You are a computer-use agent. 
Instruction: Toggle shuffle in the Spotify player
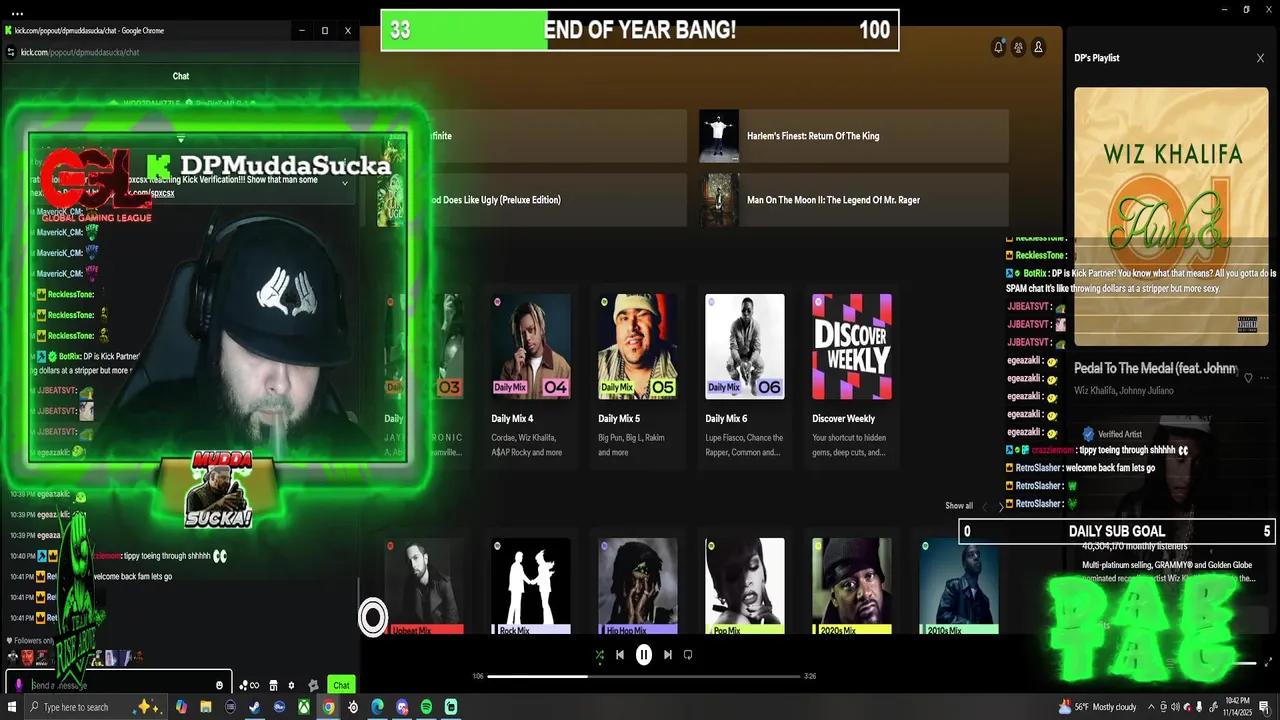coord(599,655)
